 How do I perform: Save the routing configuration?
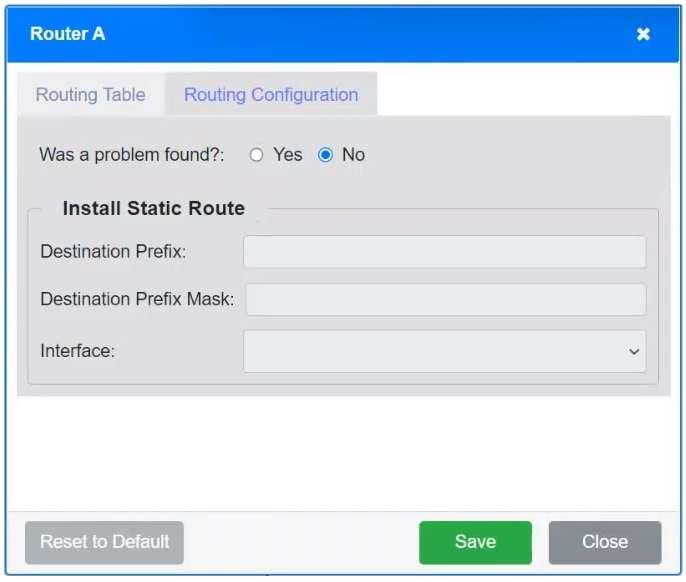point(475,542)
